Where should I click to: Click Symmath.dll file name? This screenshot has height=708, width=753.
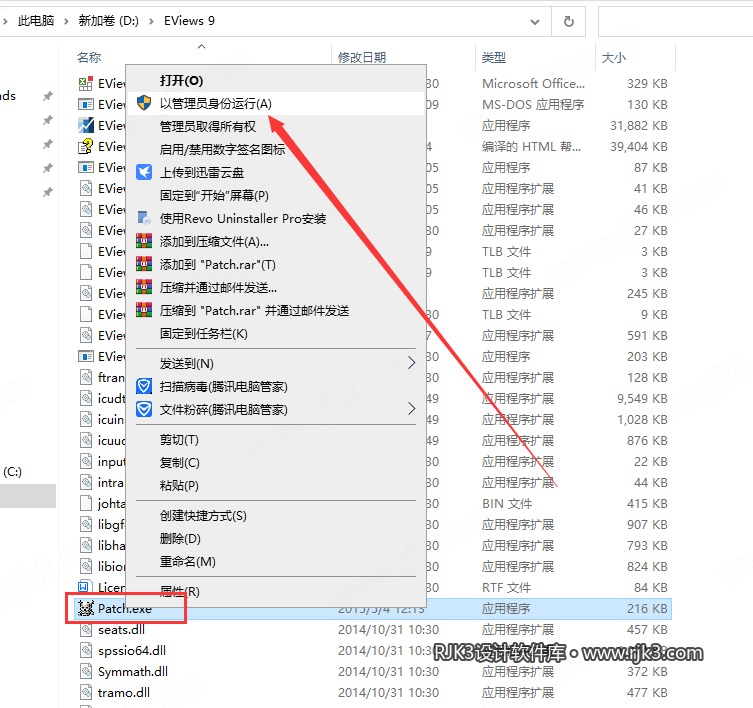point(133,671)
